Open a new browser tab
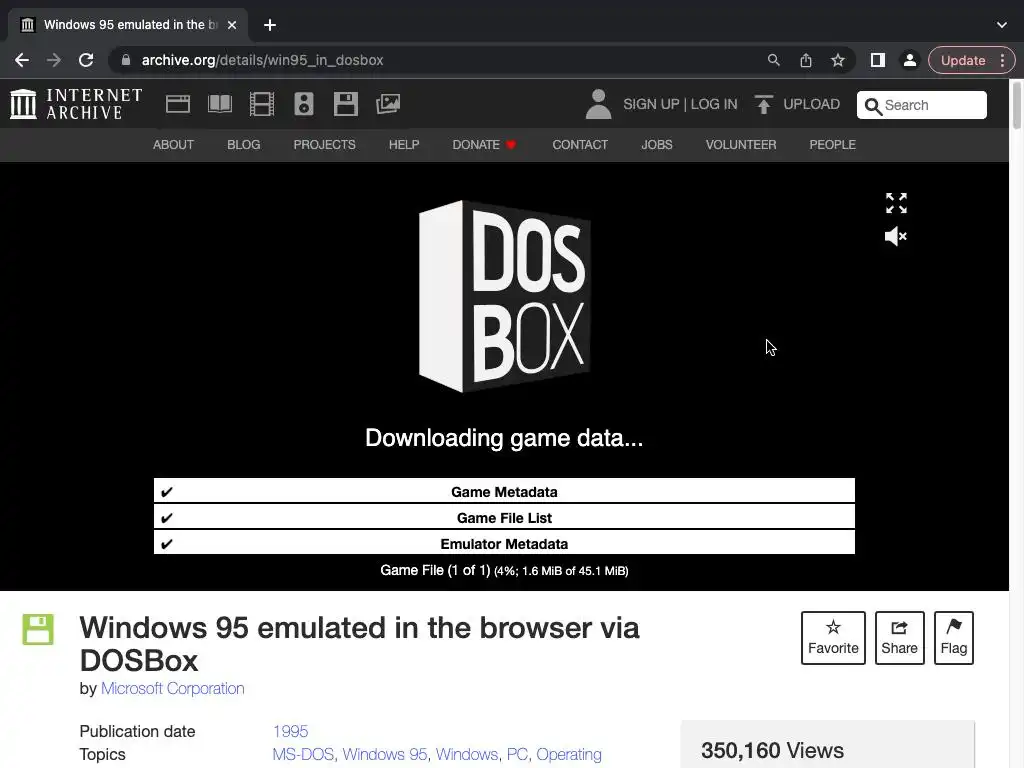The height and width of the screenshot is (768, 1024). coord(270,25)
